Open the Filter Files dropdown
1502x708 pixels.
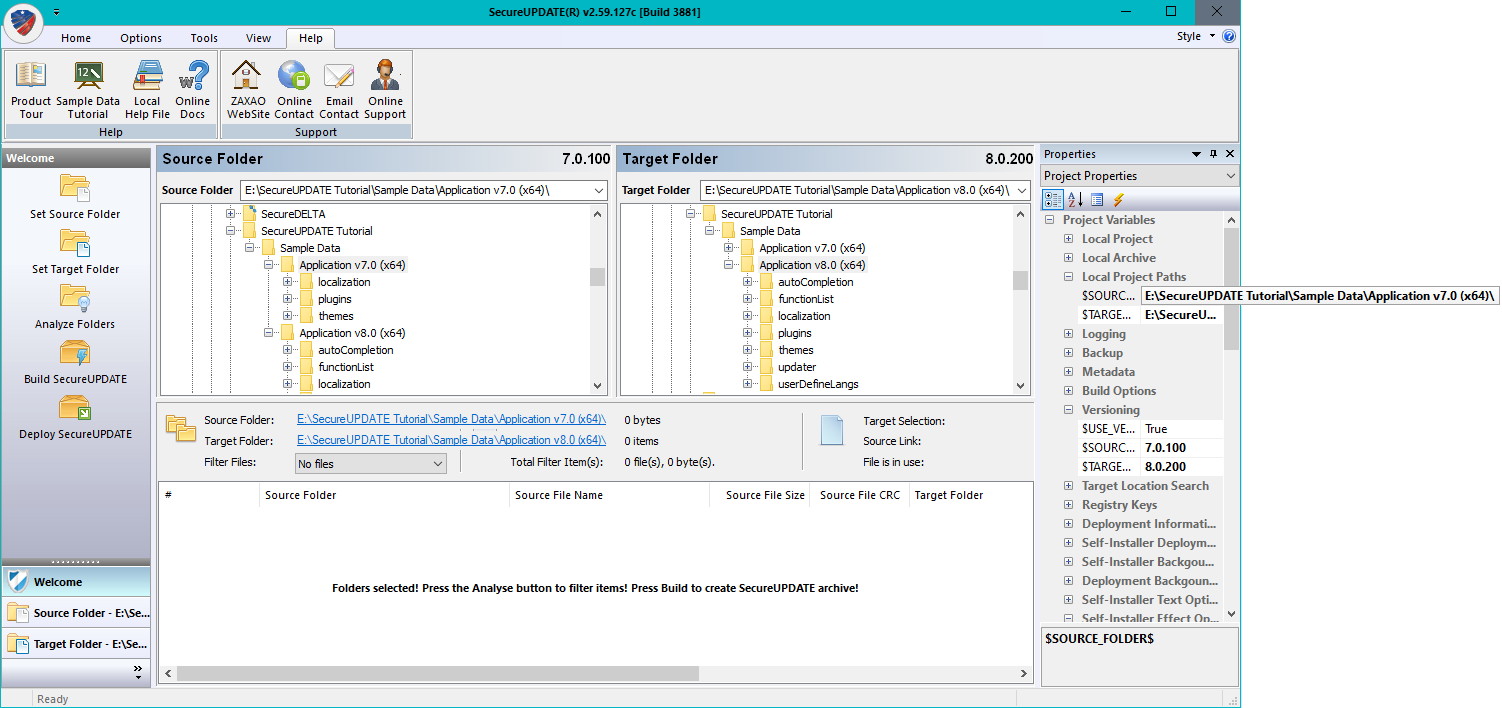tap(438, 463)
